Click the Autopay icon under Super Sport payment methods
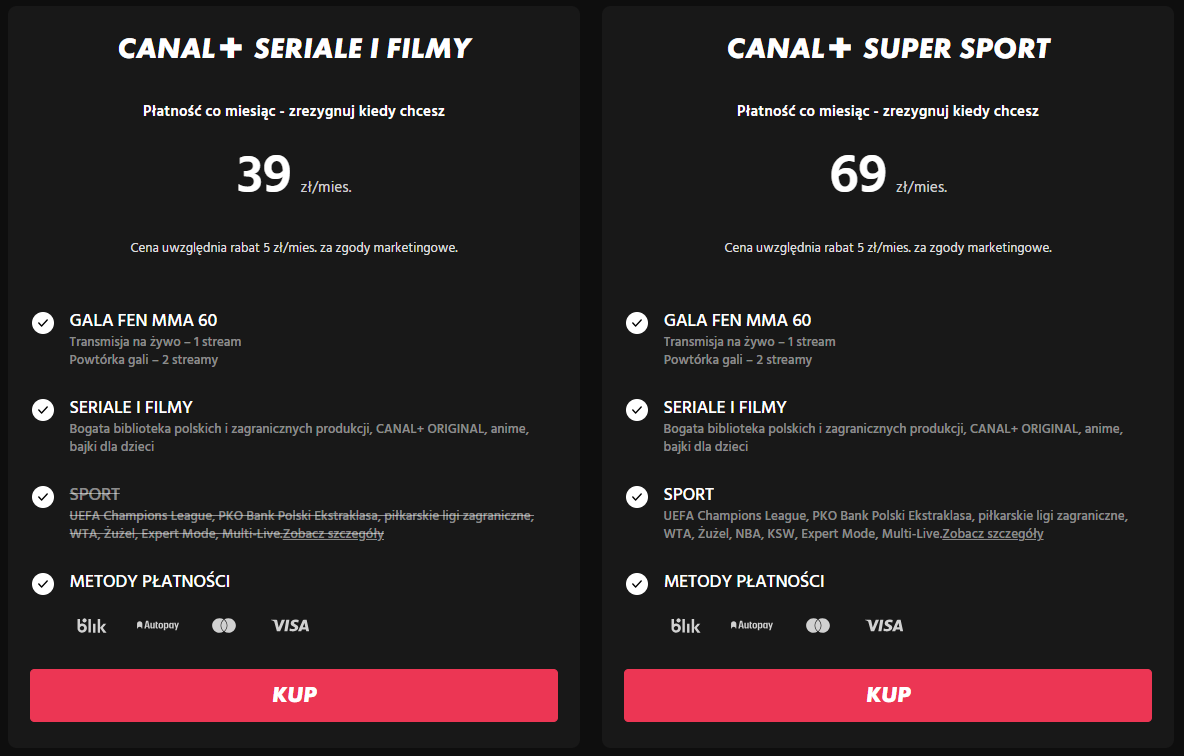Image resolution: width=1184 pixels, height=756 pixels. 751,625
